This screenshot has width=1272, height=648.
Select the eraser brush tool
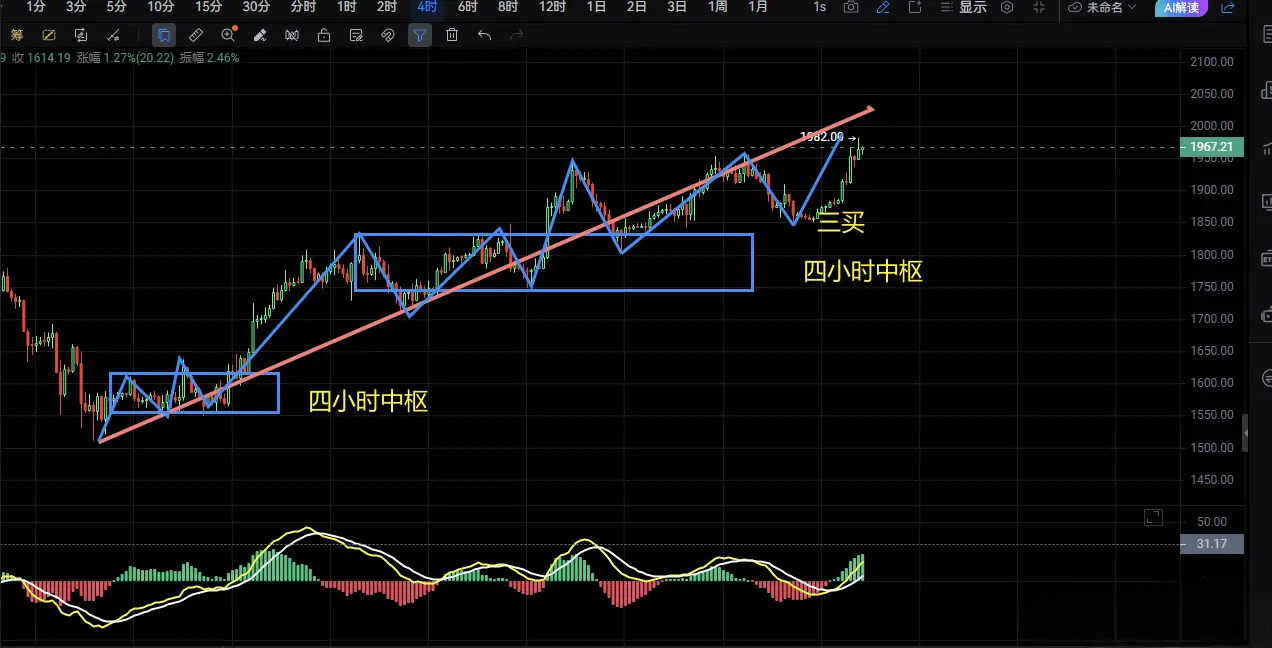[260, 35]
